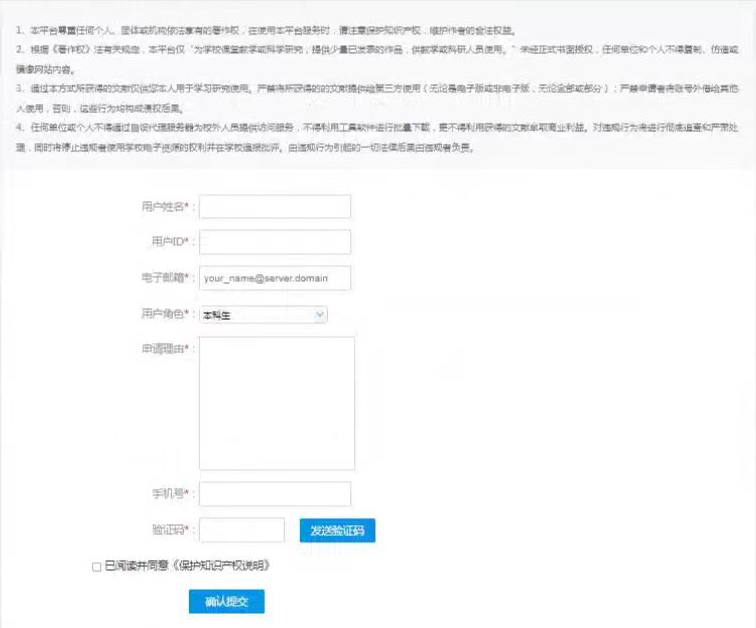Click the 用户角色 field label
Screen dimensions: 756x628
tap(166, 315)
